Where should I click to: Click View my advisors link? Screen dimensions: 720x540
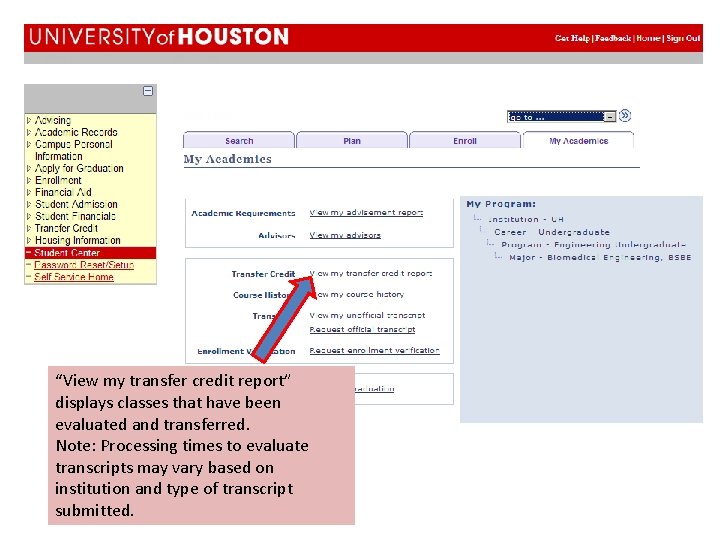point(345,235)
